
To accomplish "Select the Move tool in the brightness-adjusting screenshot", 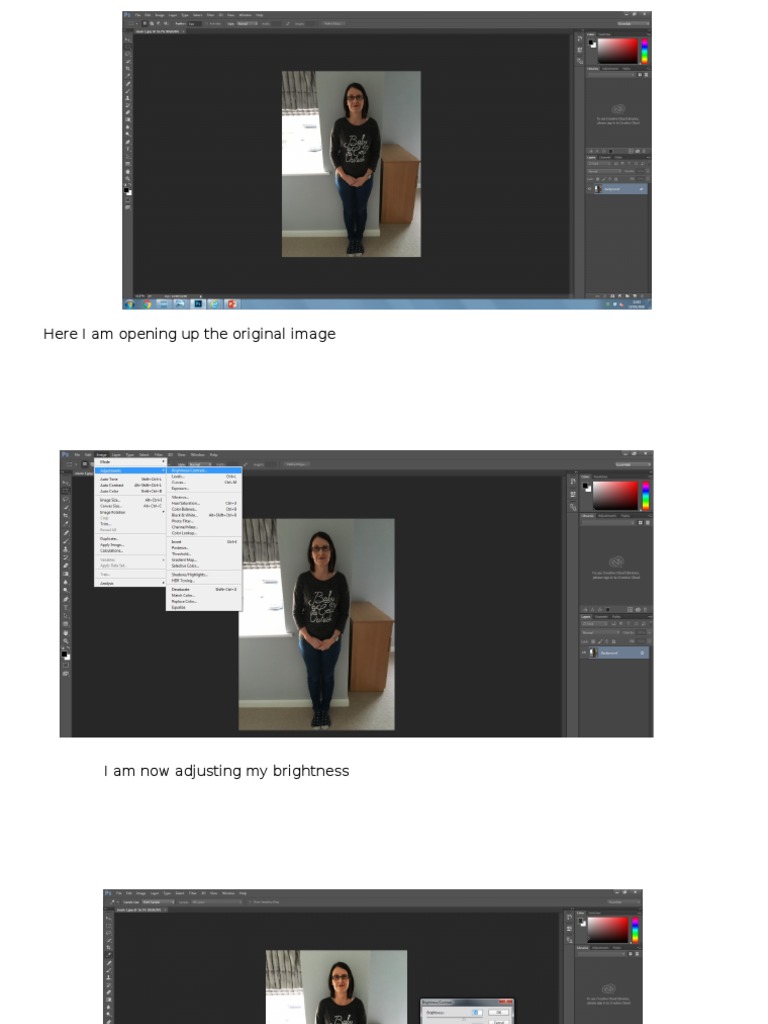I will [65, 482].
